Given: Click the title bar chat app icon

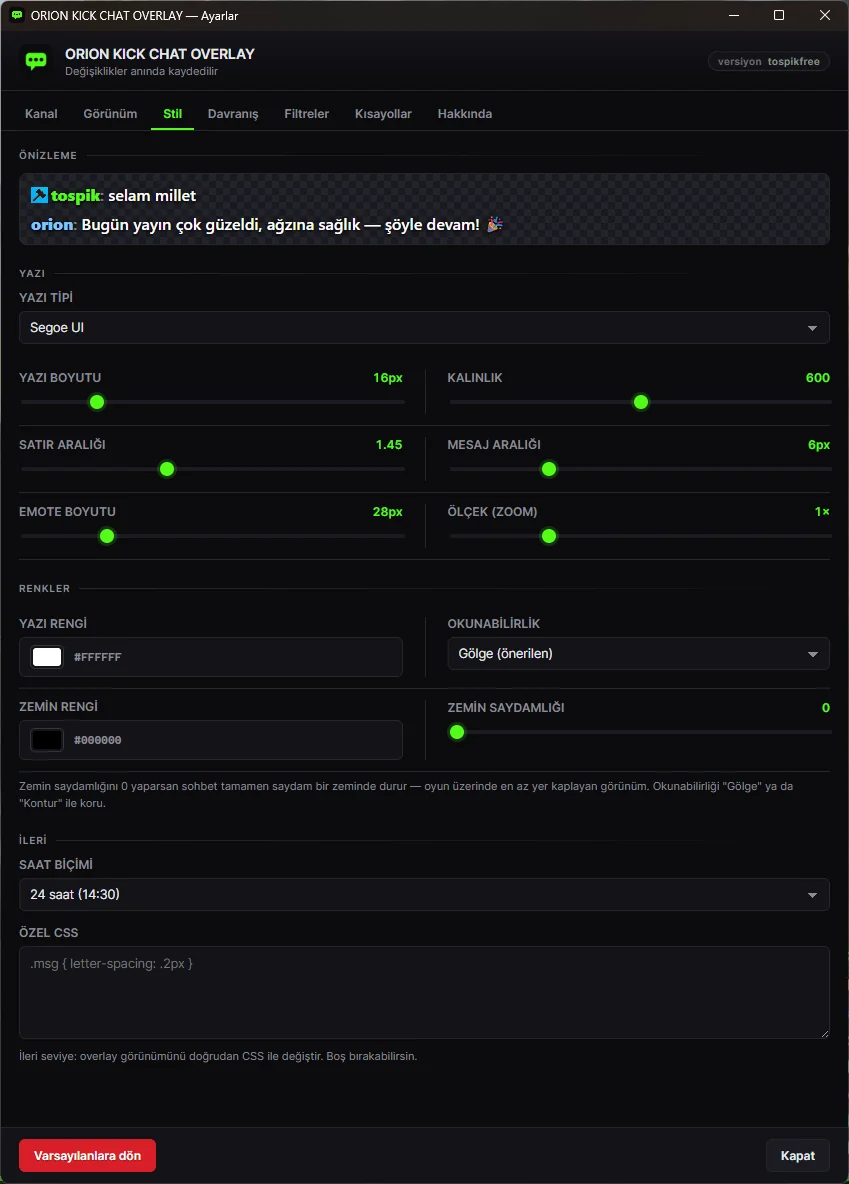Looking at the screenshot, I should tap(17, 15).
